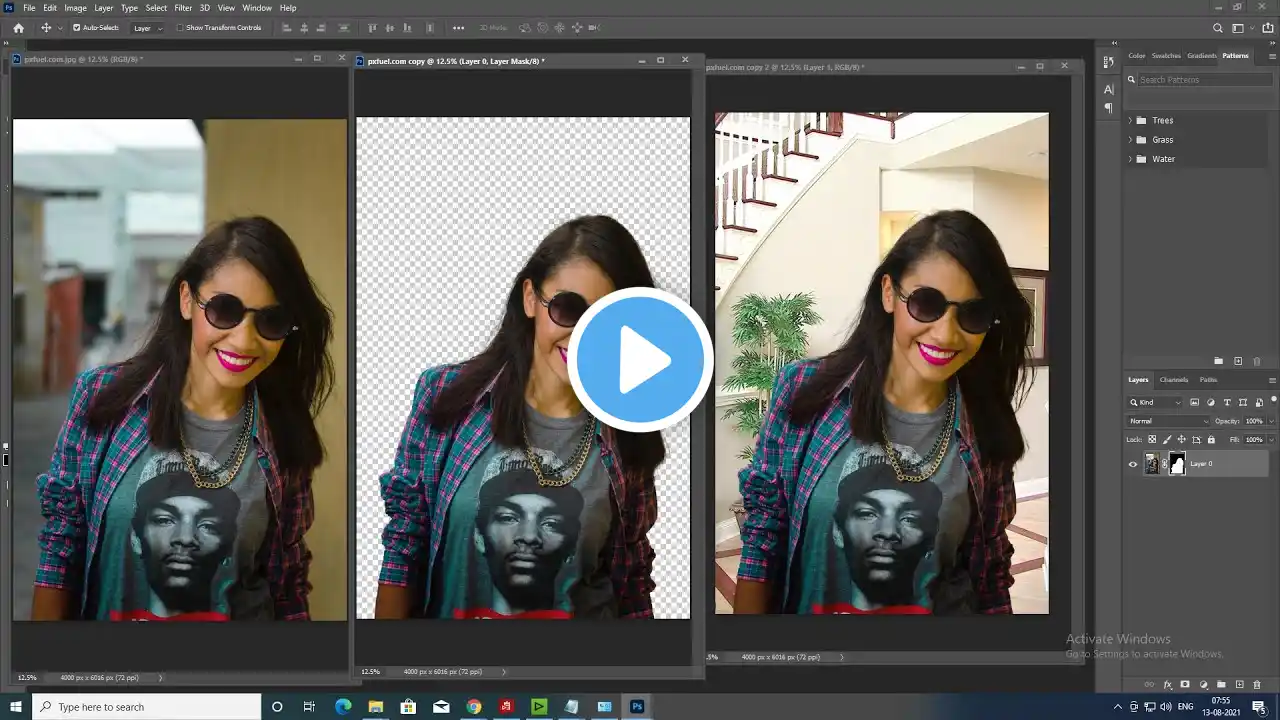Add a layer style with fx icon
Viewport: 1280px width, 720px height.
click(1167, 685)
